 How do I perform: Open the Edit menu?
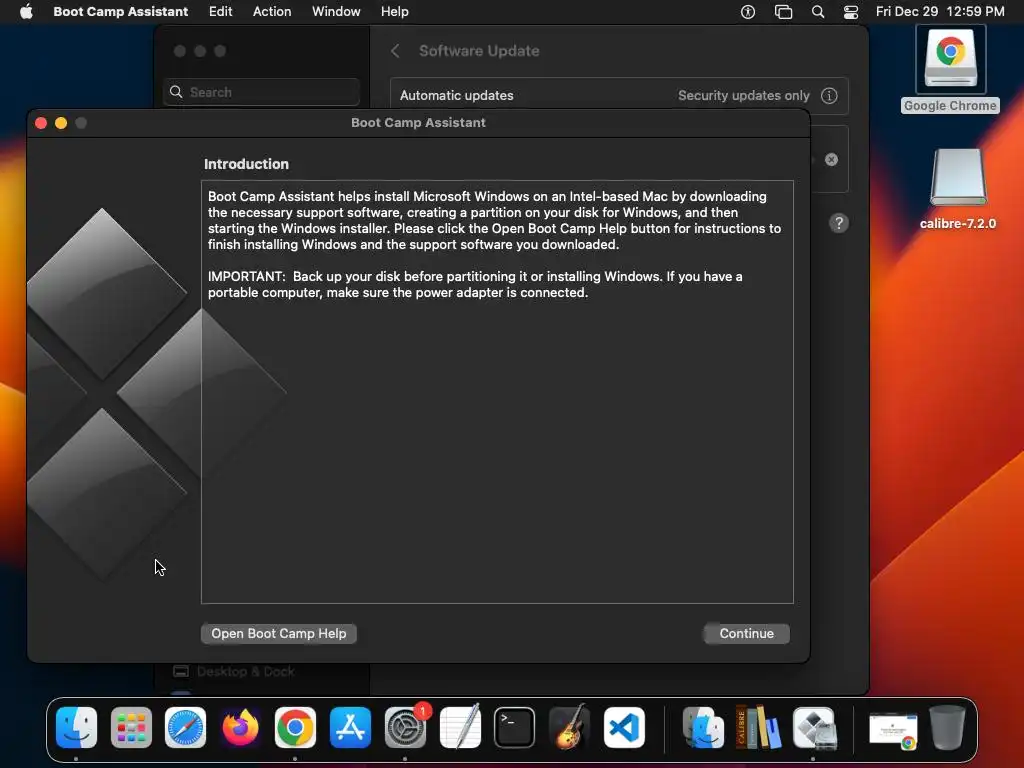221,12
